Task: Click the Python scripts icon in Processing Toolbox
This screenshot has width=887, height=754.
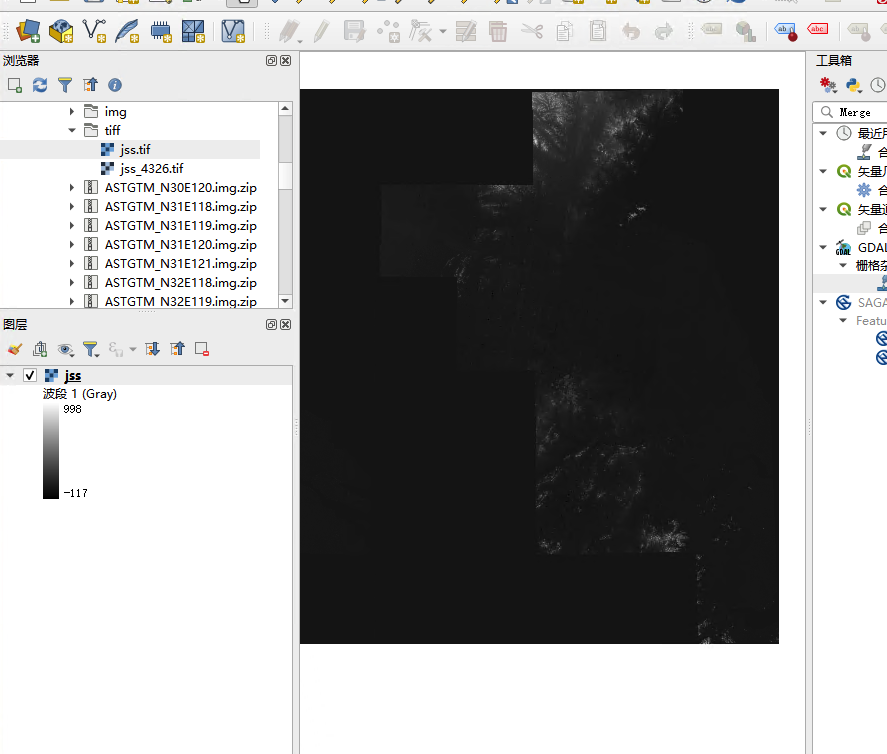Action: [x=853, y=84]
